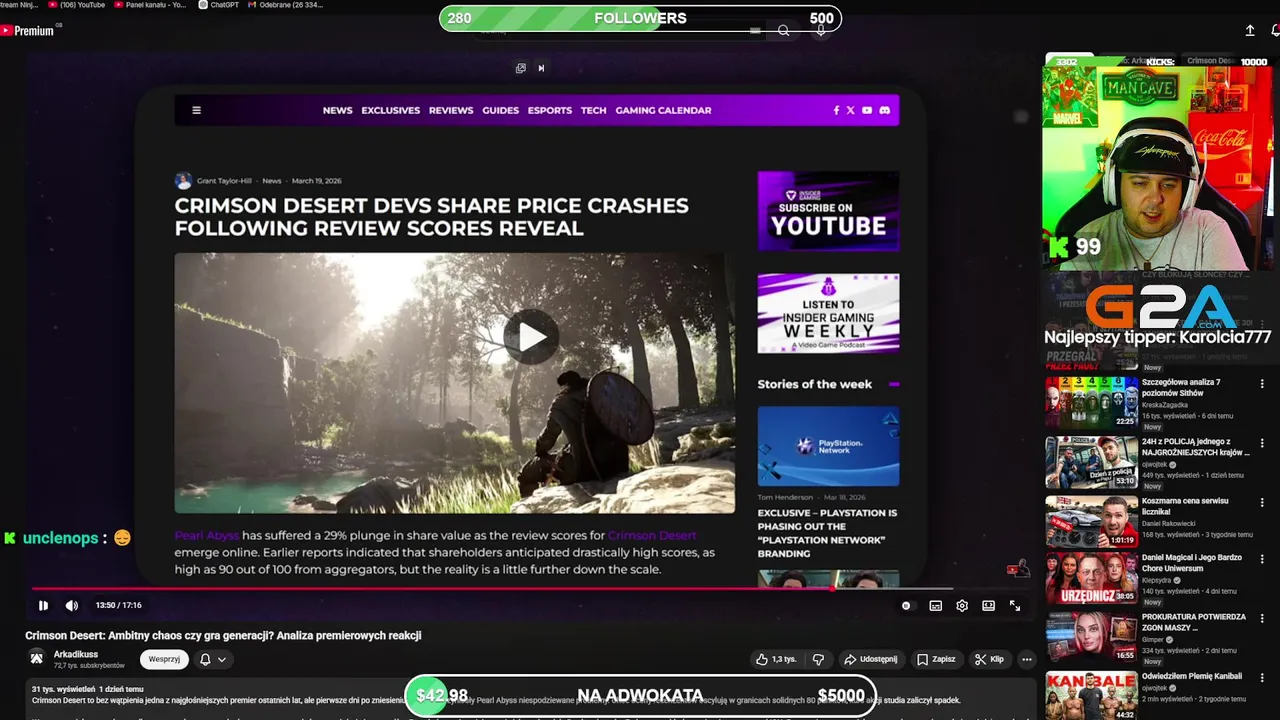1280x720 pixels.
Task: Switch to theater mode in the player
Action: (x=988, y=605)
